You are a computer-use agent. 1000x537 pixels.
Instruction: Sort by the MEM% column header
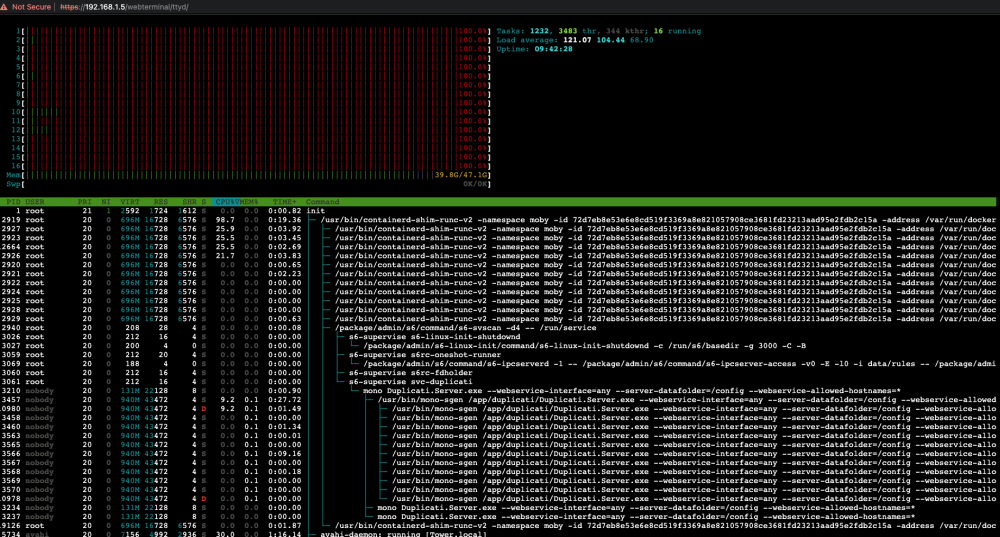(x=249, y=202)
